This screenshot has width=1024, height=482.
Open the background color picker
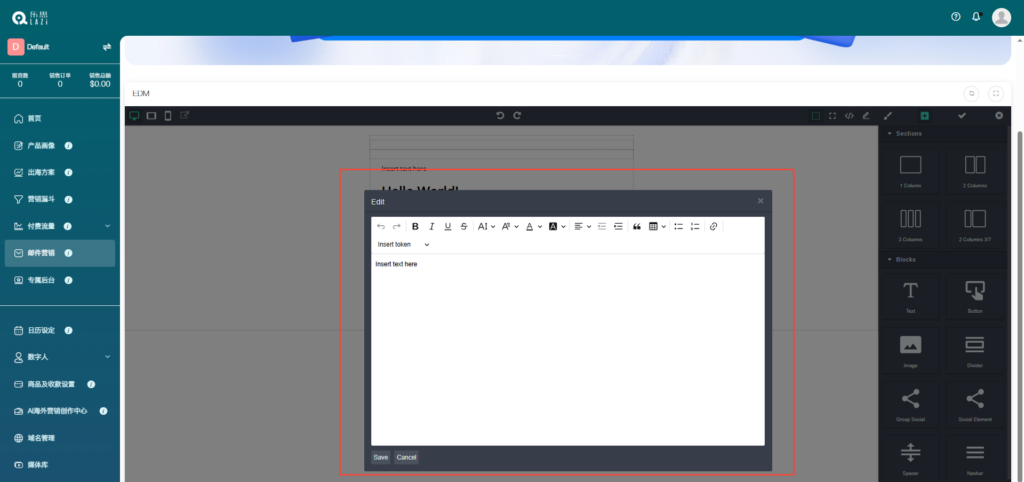pos(557,227)
